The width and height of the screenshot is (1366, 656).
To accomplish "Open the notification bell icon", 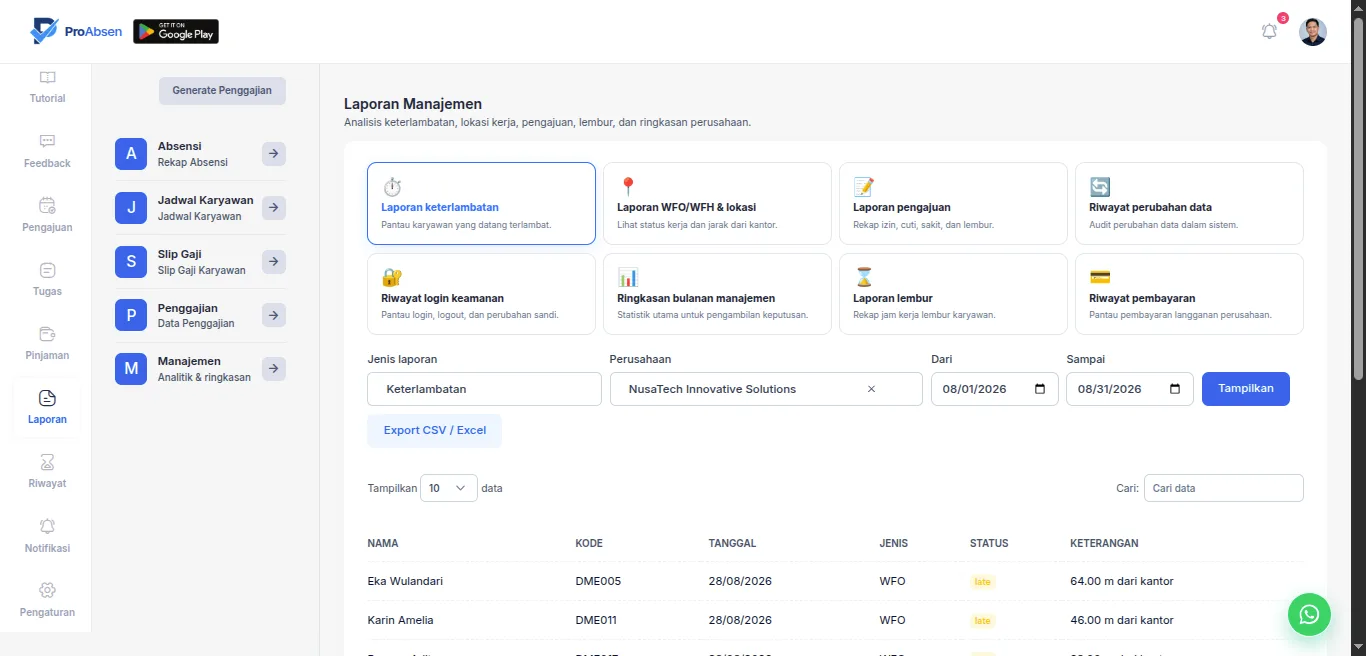I will (x=1269, y=31).
